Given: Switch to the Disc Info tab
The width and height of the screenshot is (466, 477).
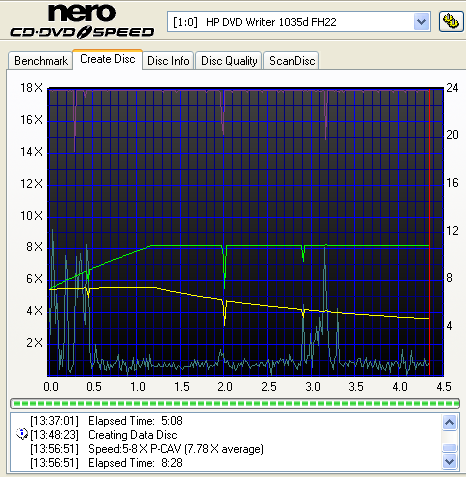Looking at the screenshot, I should (168, 61).
